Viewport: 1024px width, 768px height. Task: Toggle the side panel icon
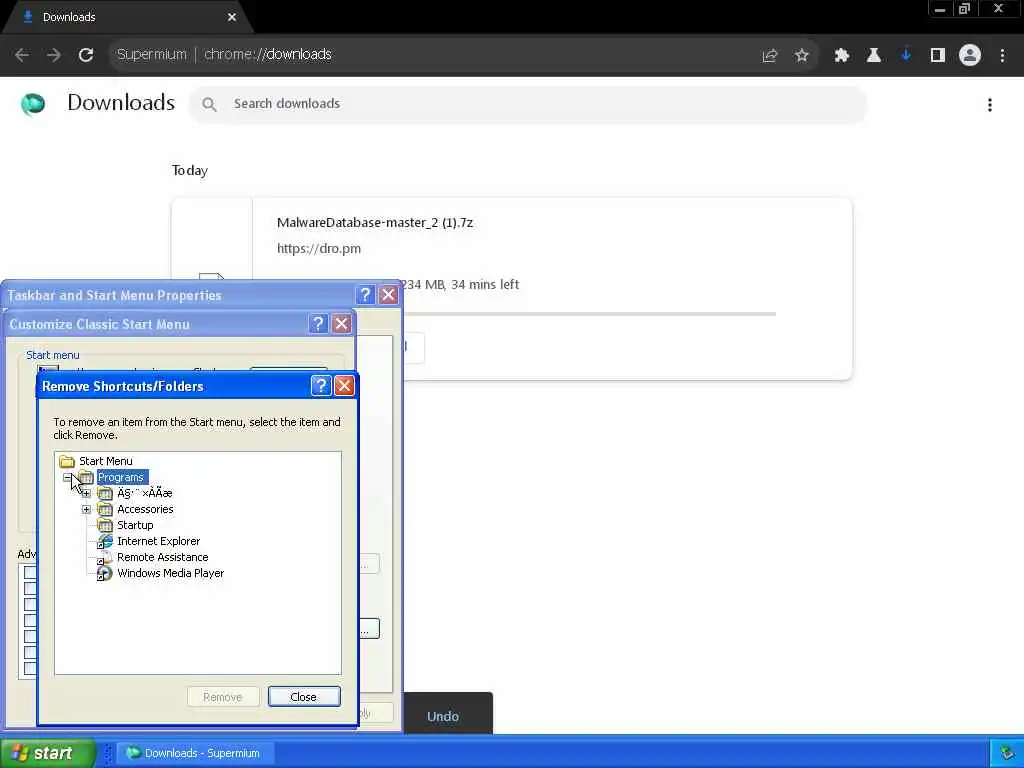pos(938,56)
